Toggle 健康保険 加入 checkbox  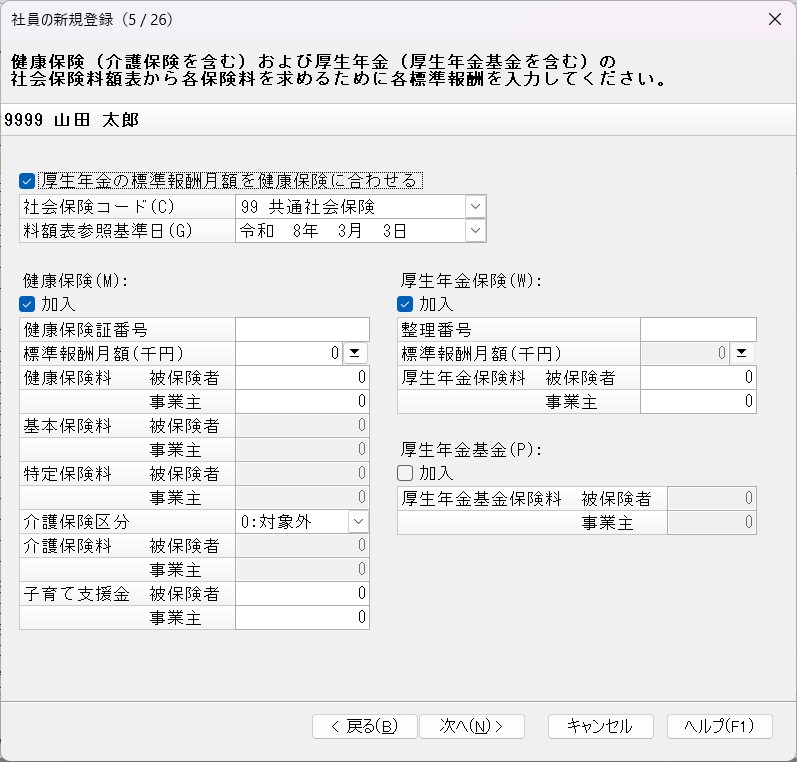point(27,304)
